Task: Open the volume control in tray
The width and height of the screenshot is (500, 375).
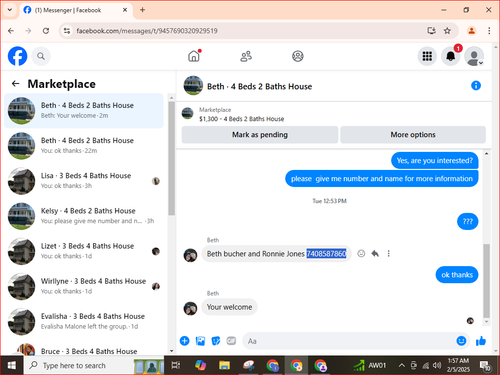Action: (x=437, y=365)
